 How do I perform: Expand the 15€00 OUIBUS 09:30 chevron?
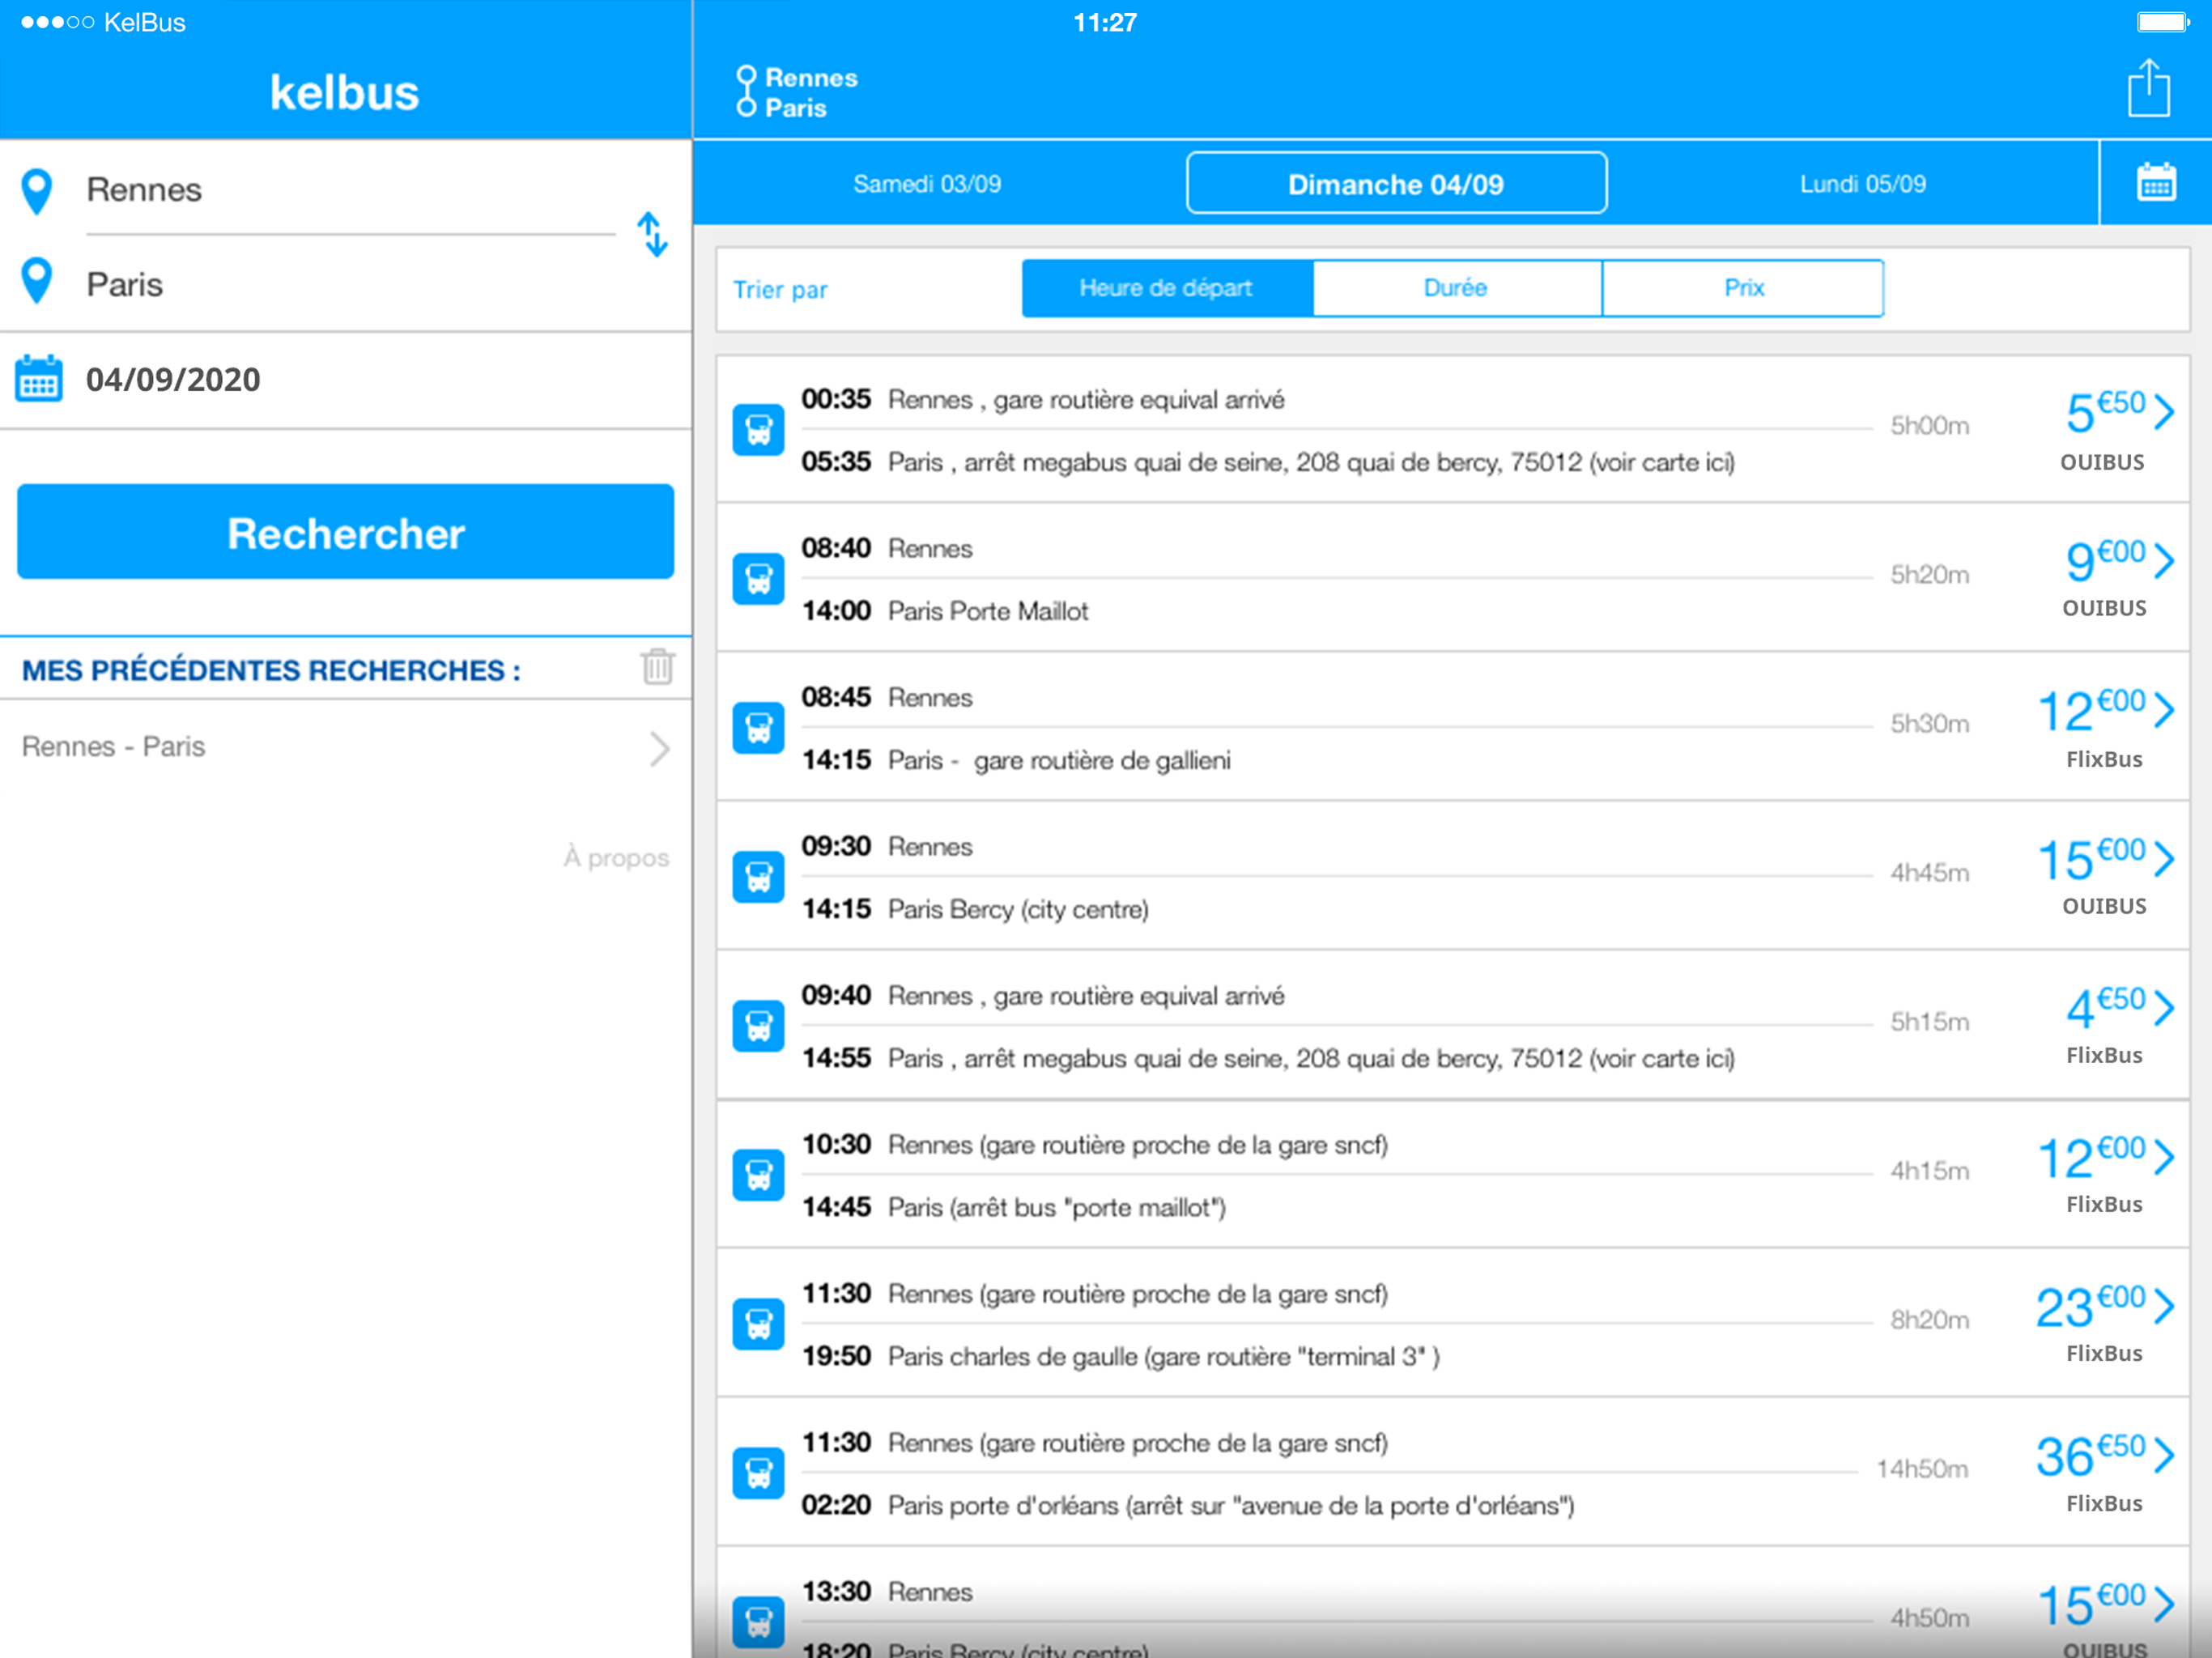click(x=2164, y=858)
